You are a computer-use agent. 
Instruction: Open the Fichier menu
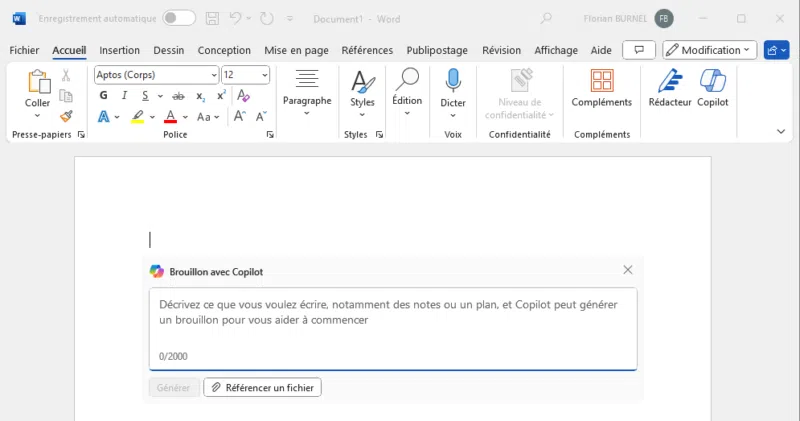pyautogui.click(x=24, y=50)
